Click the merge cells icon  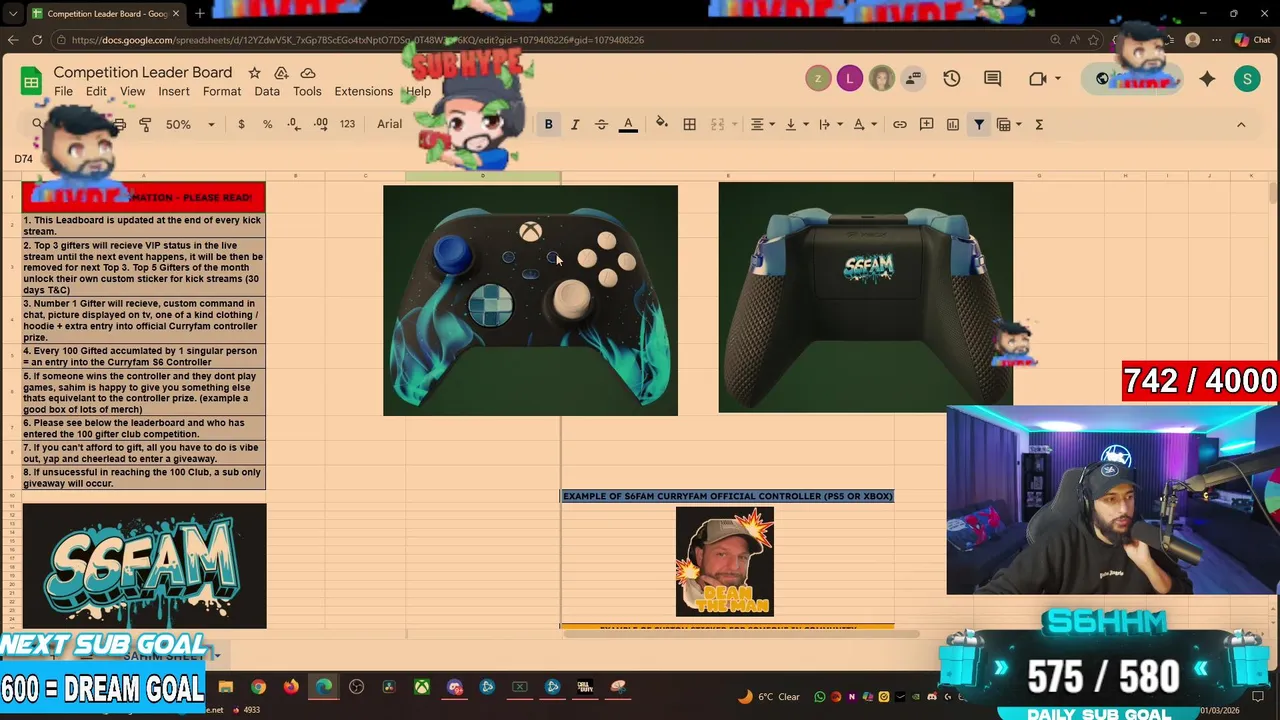(717, 124)
